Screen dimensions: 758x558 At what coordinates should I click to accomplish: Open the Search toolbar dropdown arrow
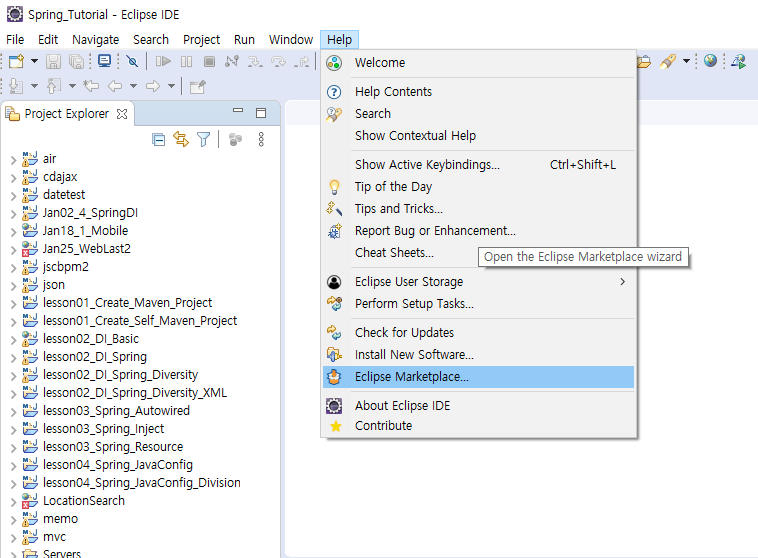click(x=686, y=61)
